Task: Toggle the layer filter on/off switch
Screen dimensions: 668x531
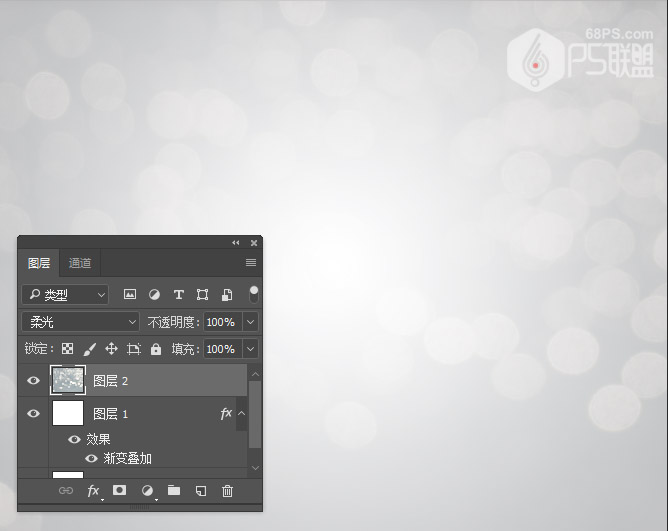Action: [254, 294]
